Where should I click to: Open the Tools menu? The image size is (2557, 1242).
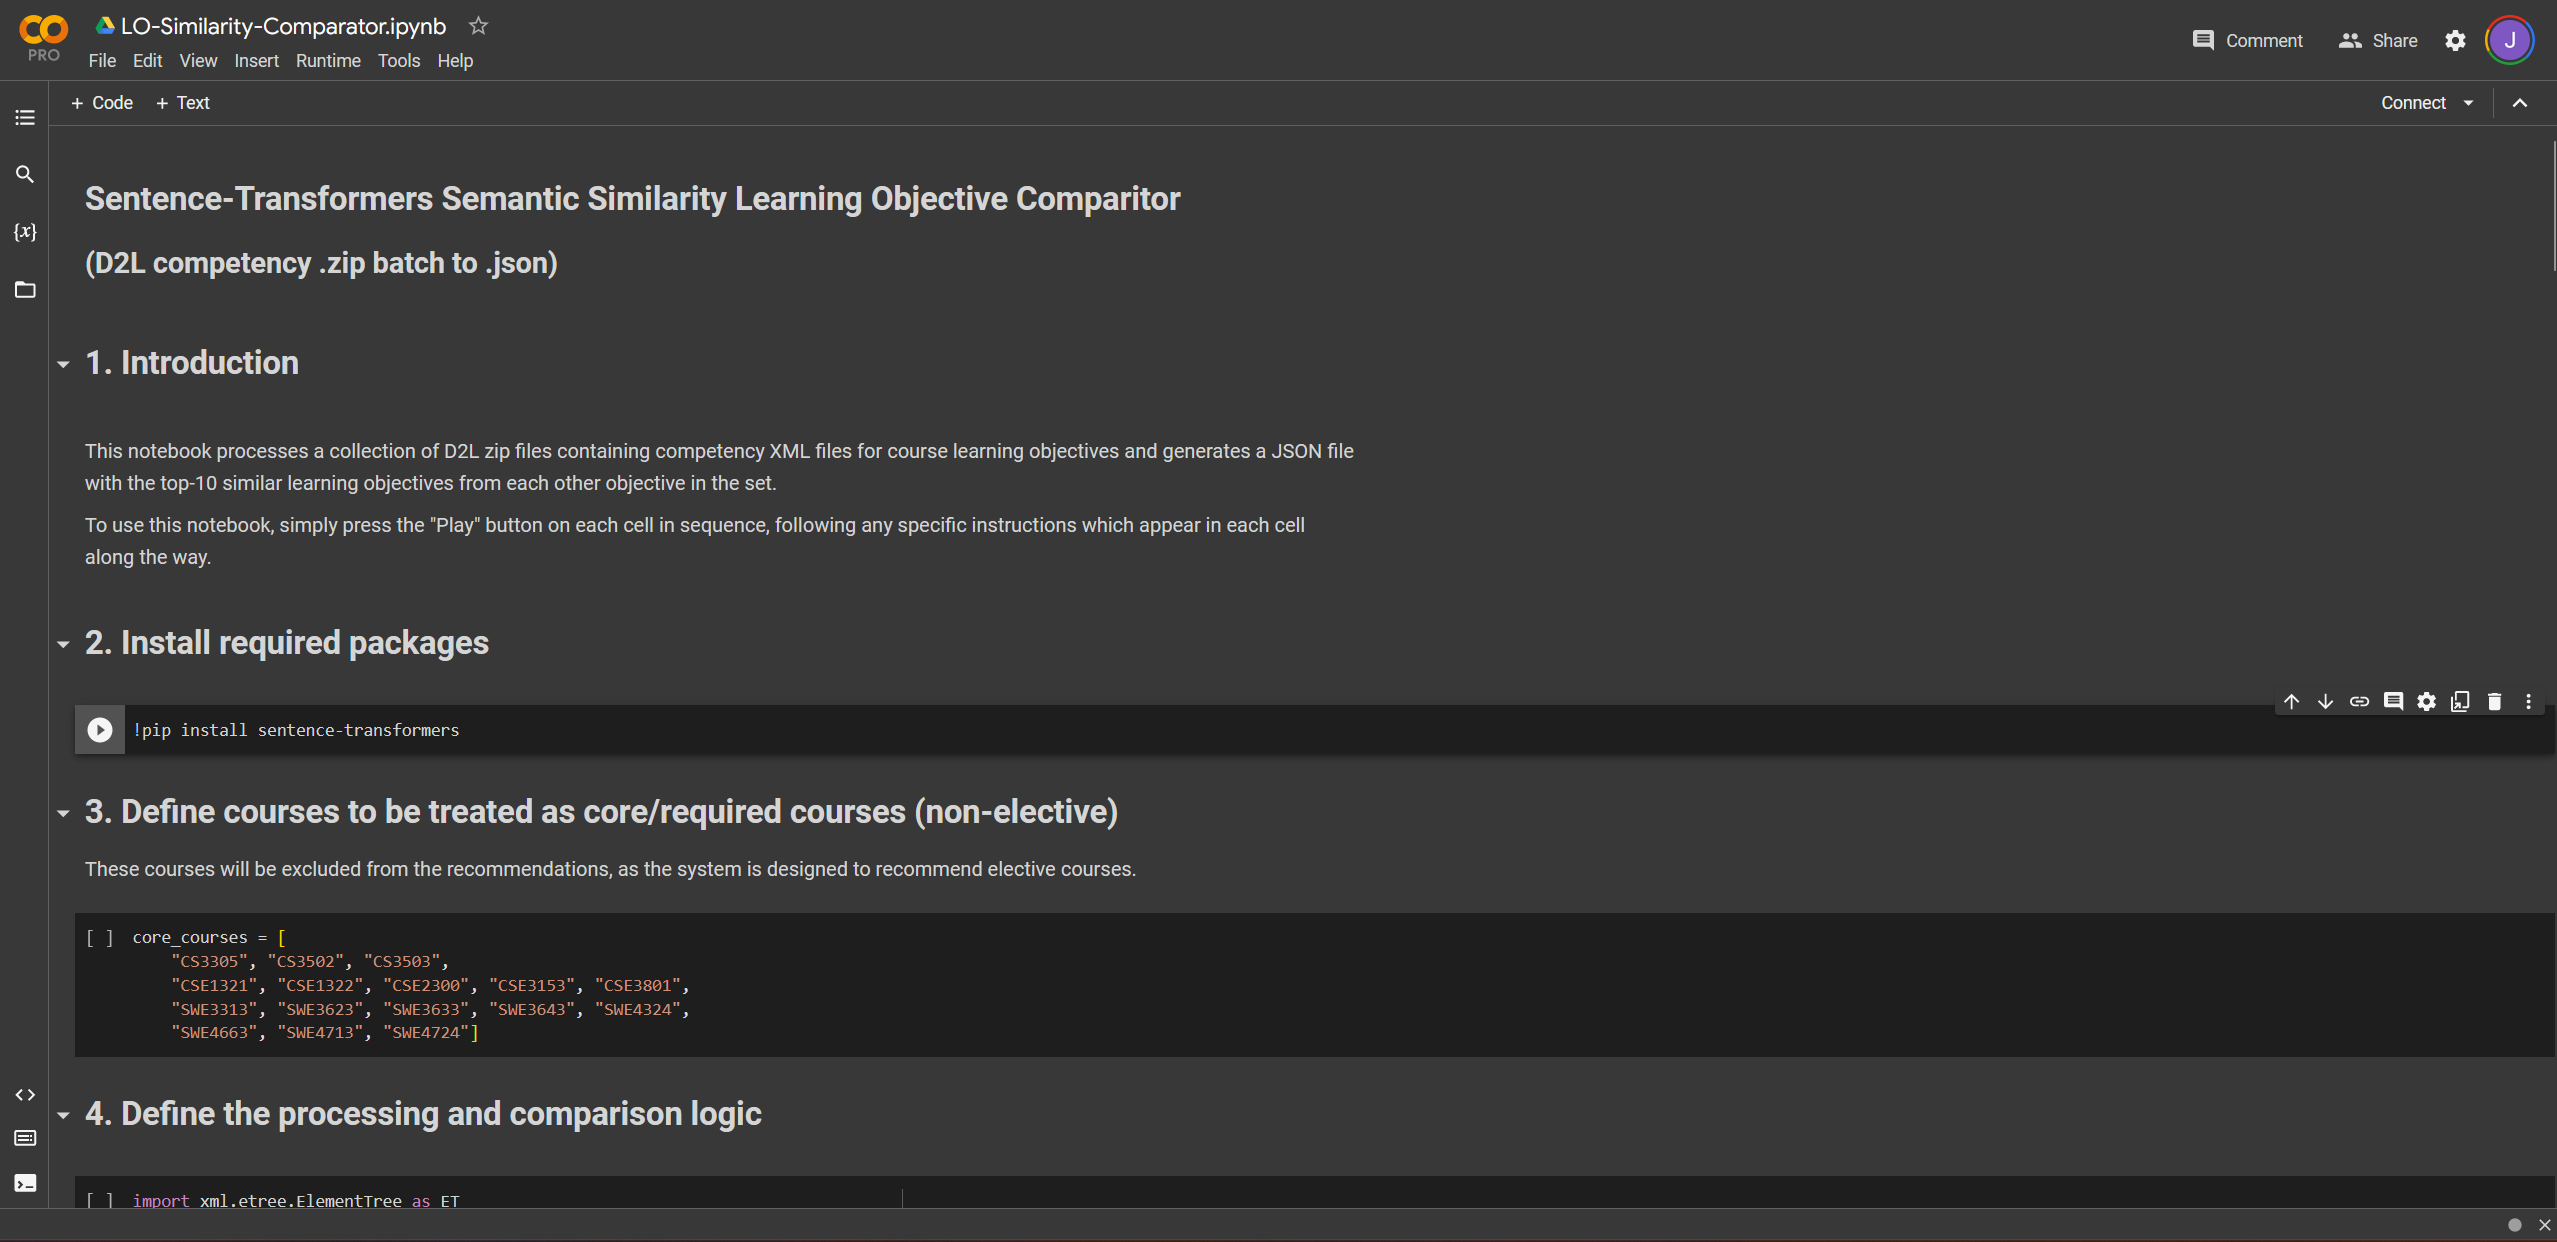(398, 61)
